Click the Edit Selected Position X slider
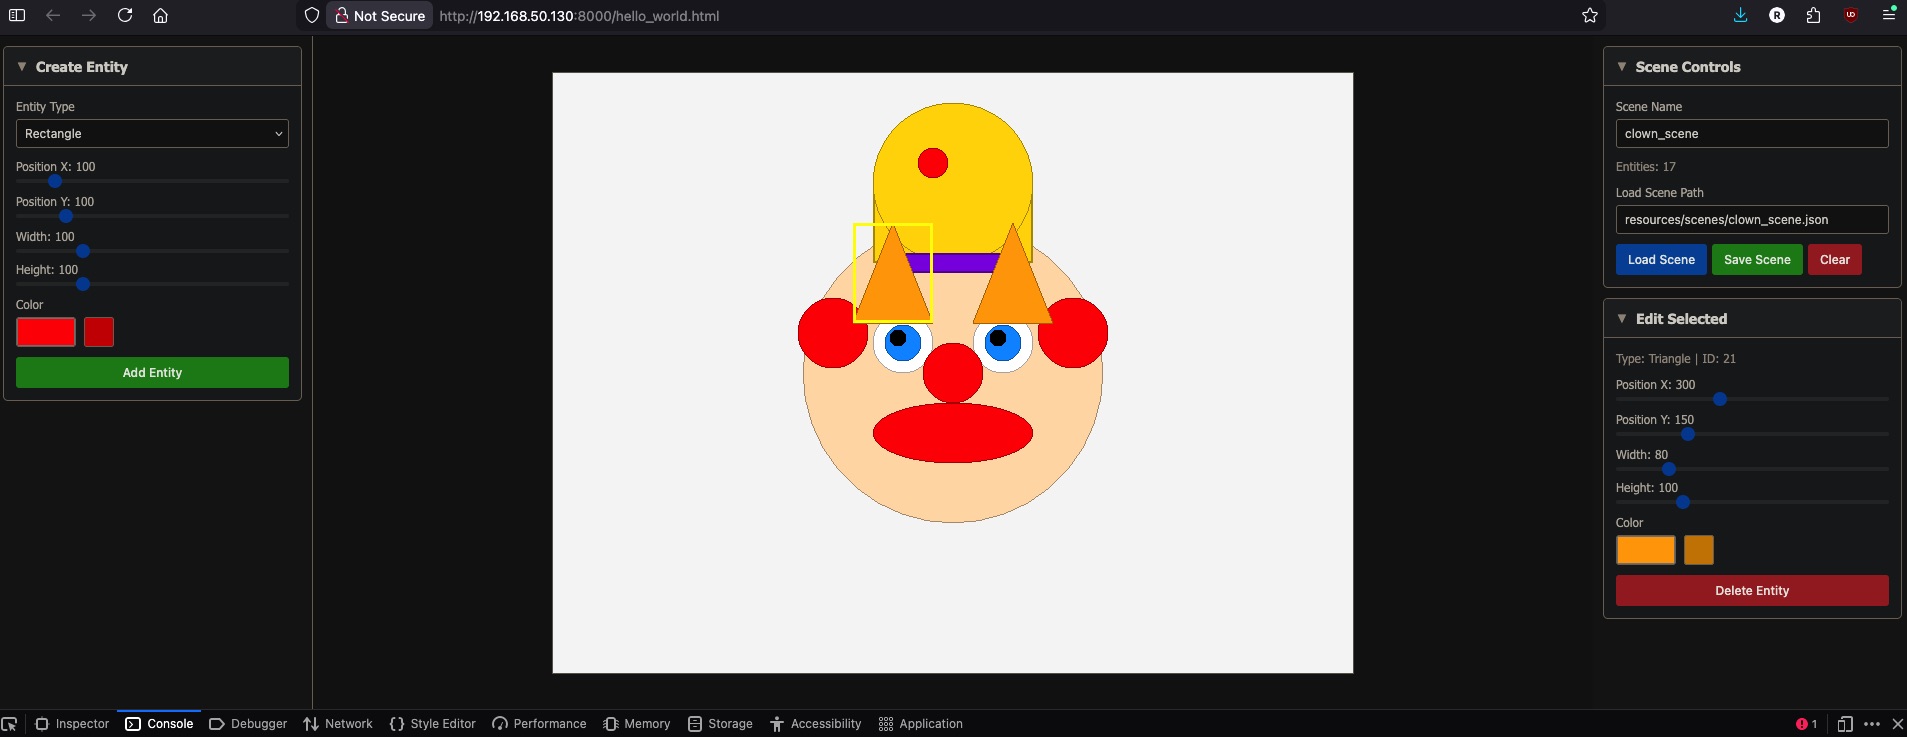The height and width of the screenshot is (737, 1907). (x=1752, y=399)
